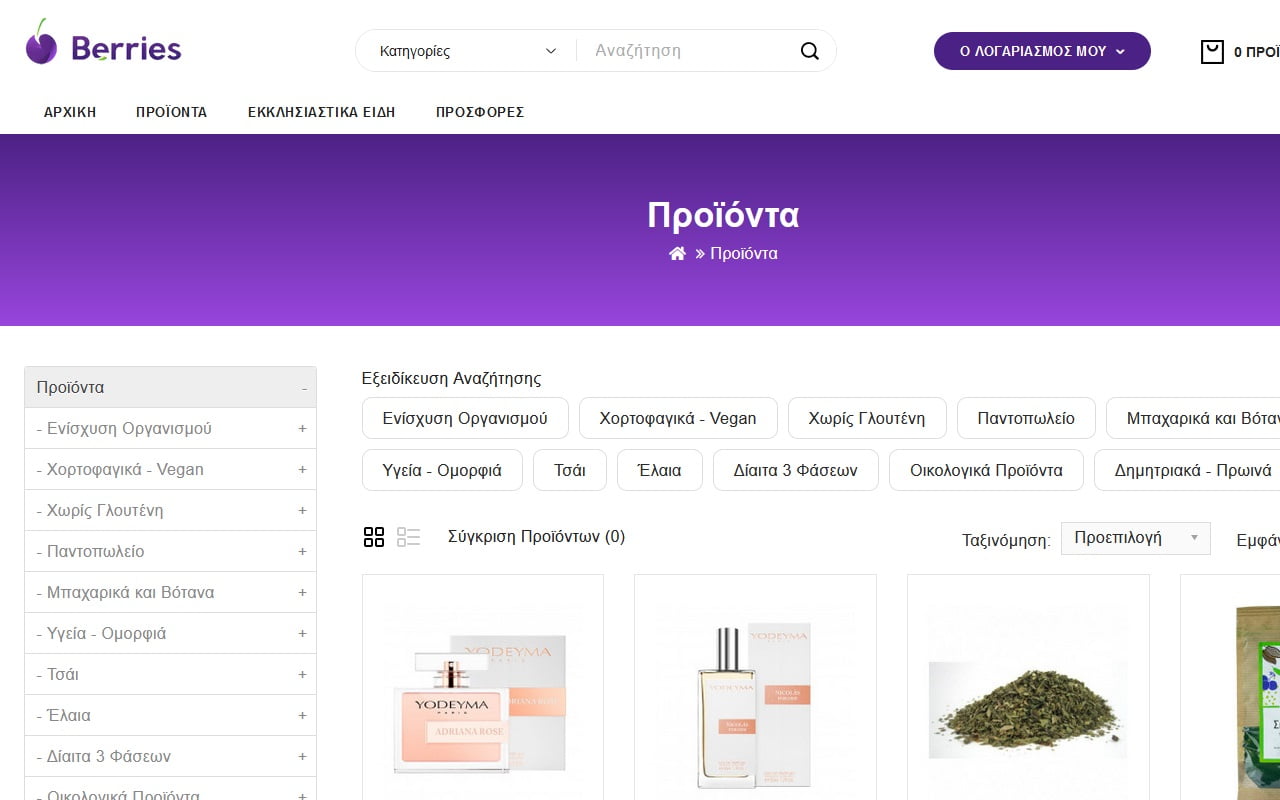This screenshot has width=1280, height=800.
Task: Switch to list view
Action: pyautogui.click(x=408, y=537)
